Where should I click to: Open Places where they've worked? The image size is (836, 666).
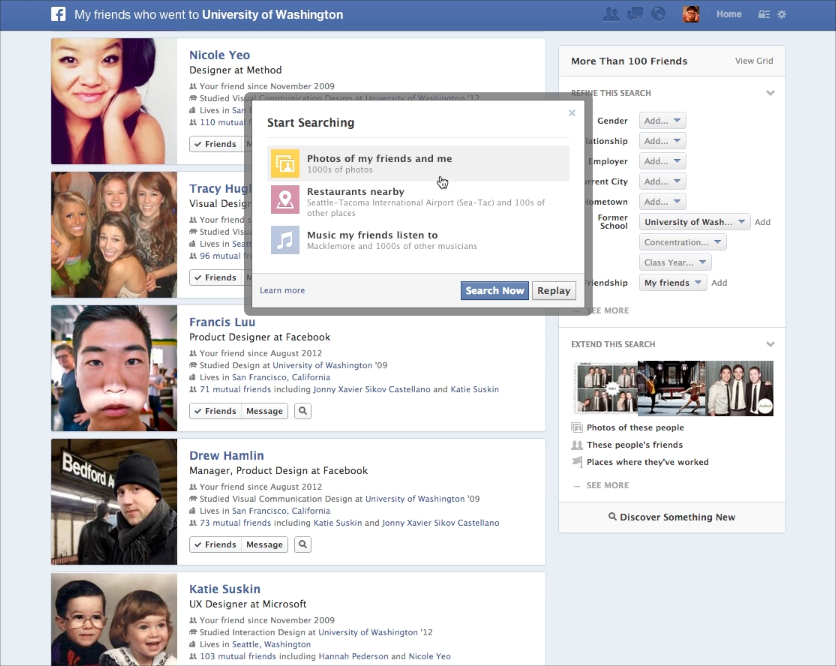[647, 462]
